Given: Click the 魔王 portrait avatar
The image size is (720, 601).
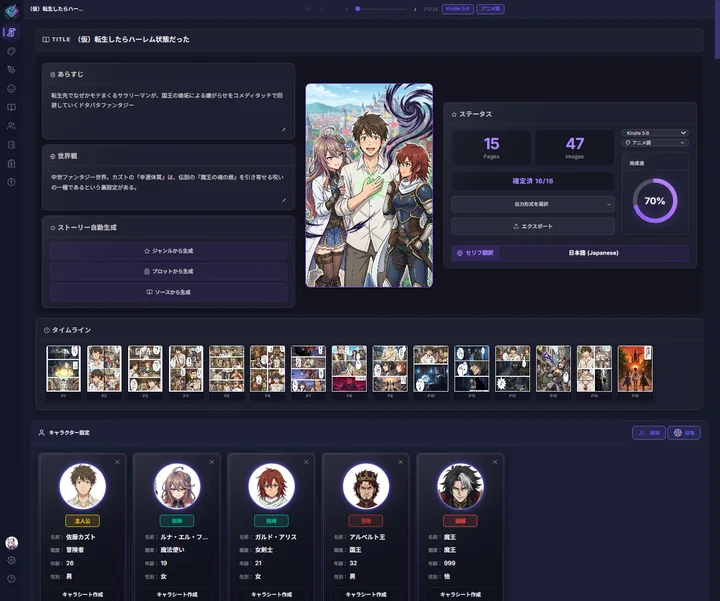Looking at the screenshot, I should [461, 486].
